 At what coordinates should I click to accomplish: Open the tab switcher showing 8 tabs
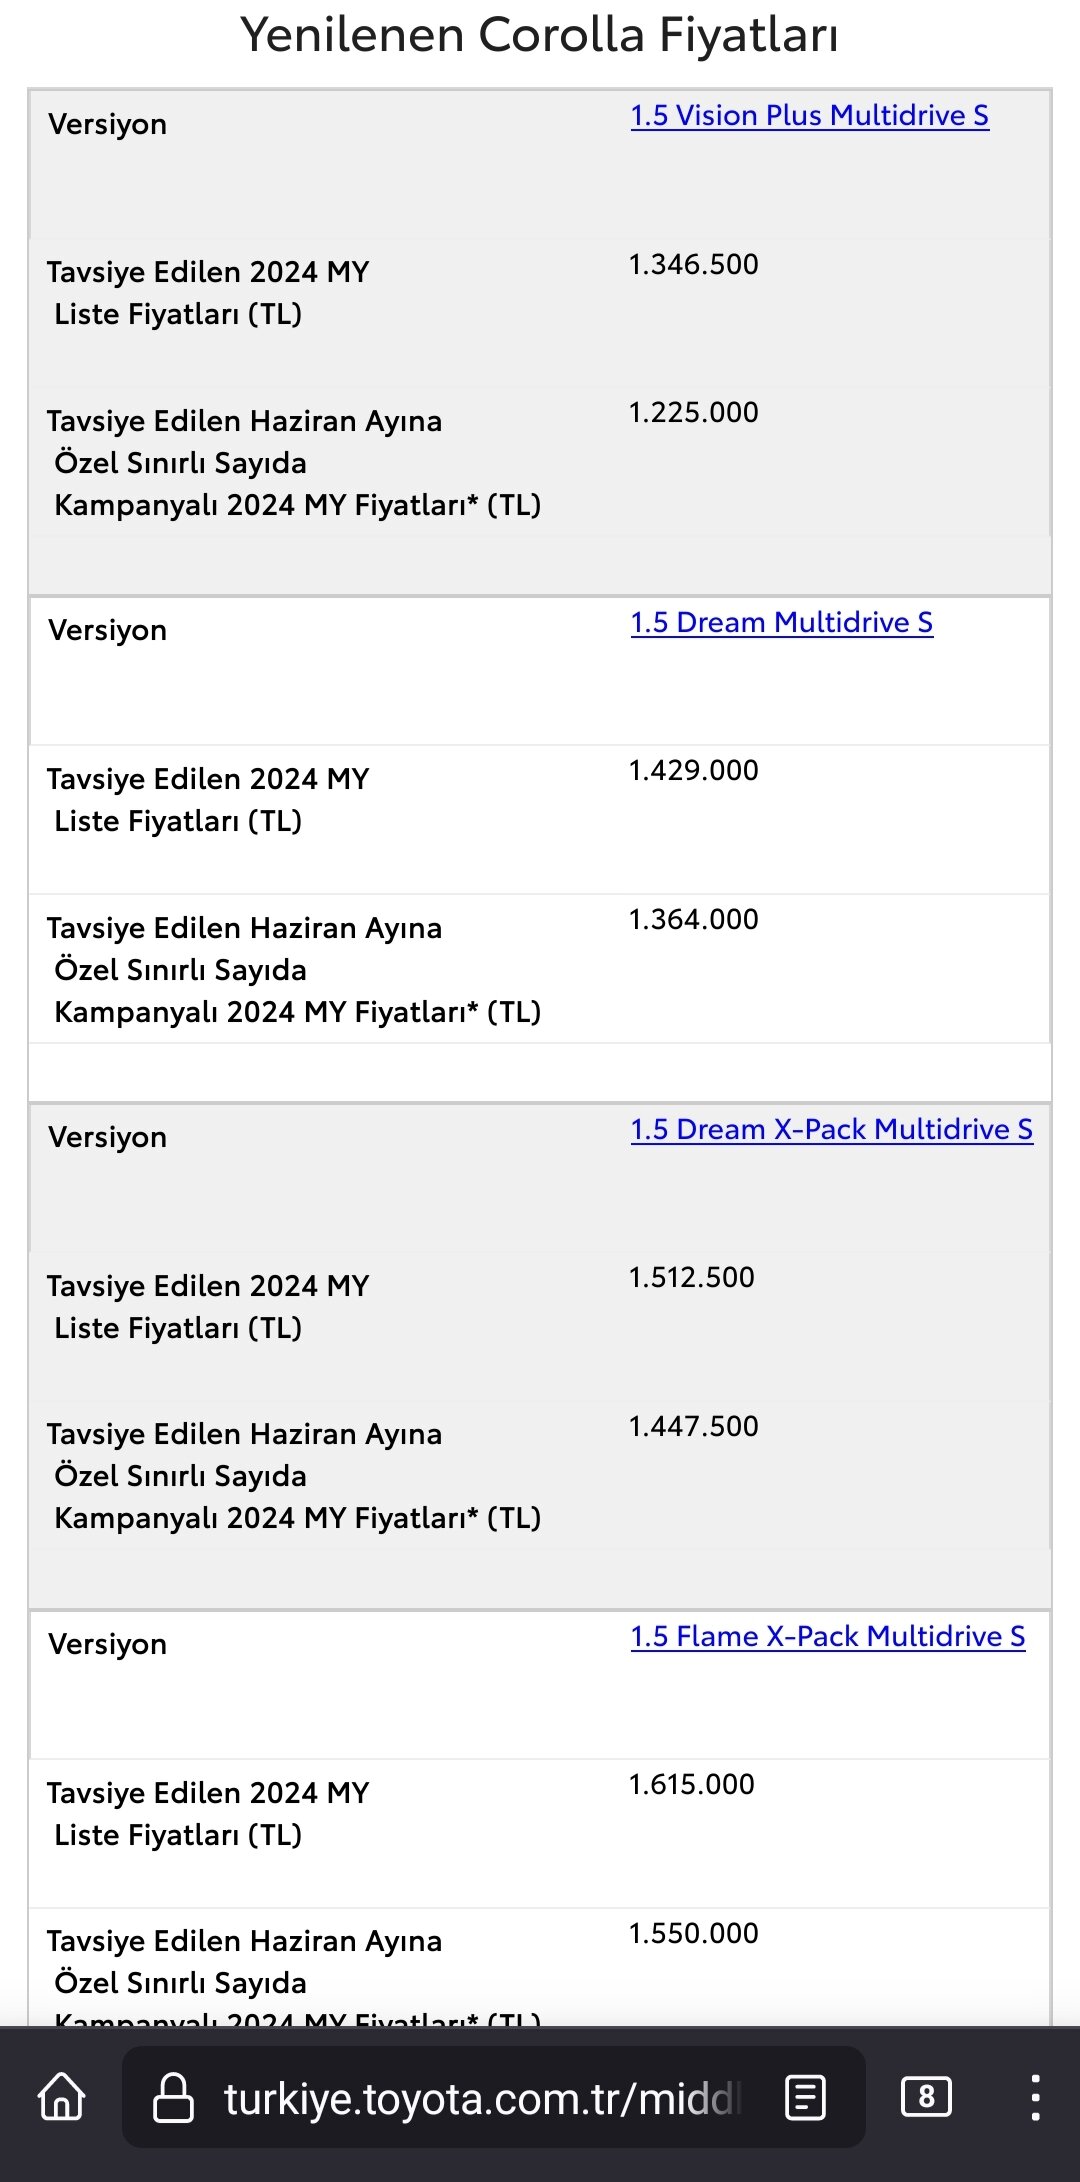tap(926, 2097)
